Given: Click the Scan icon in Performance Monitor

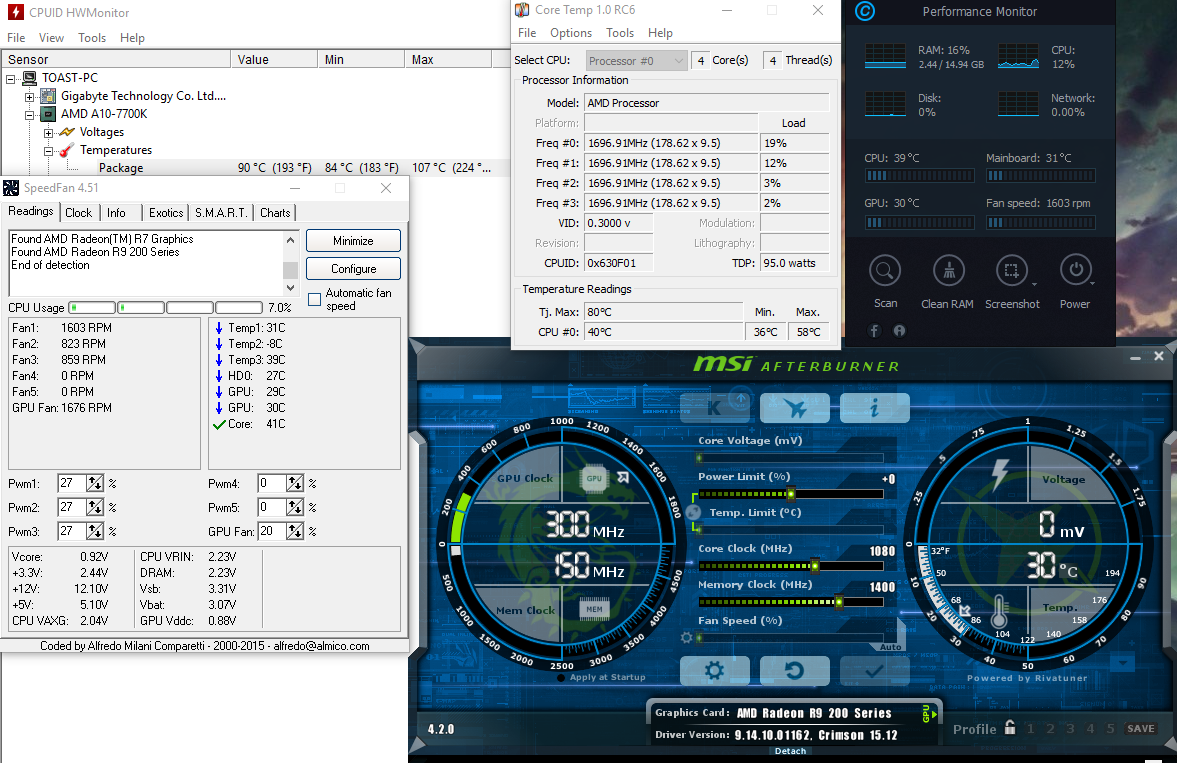Looking at the screenshot, I should 885,271.
